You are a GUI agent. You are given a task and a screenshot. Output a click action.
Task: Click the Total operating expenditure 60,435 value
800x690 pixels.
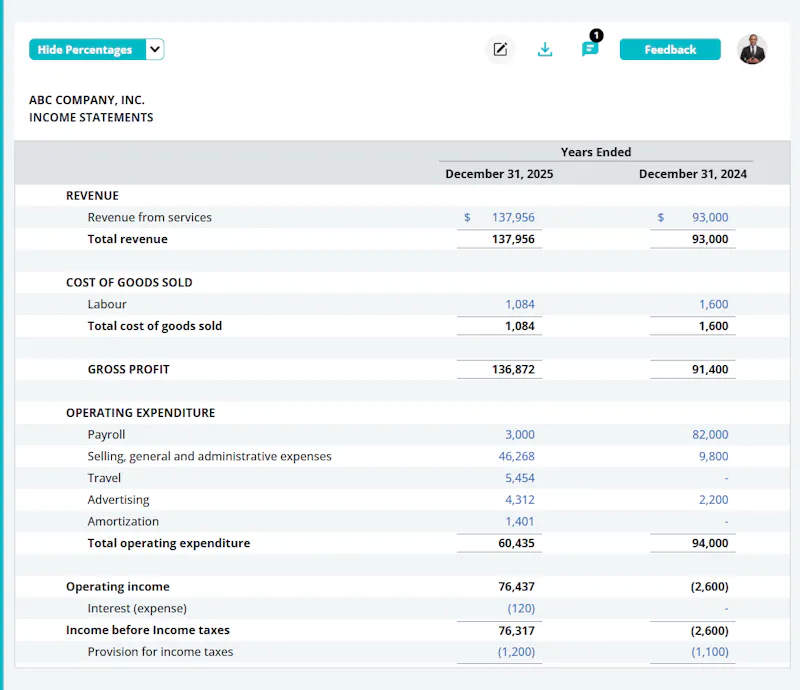516,543
